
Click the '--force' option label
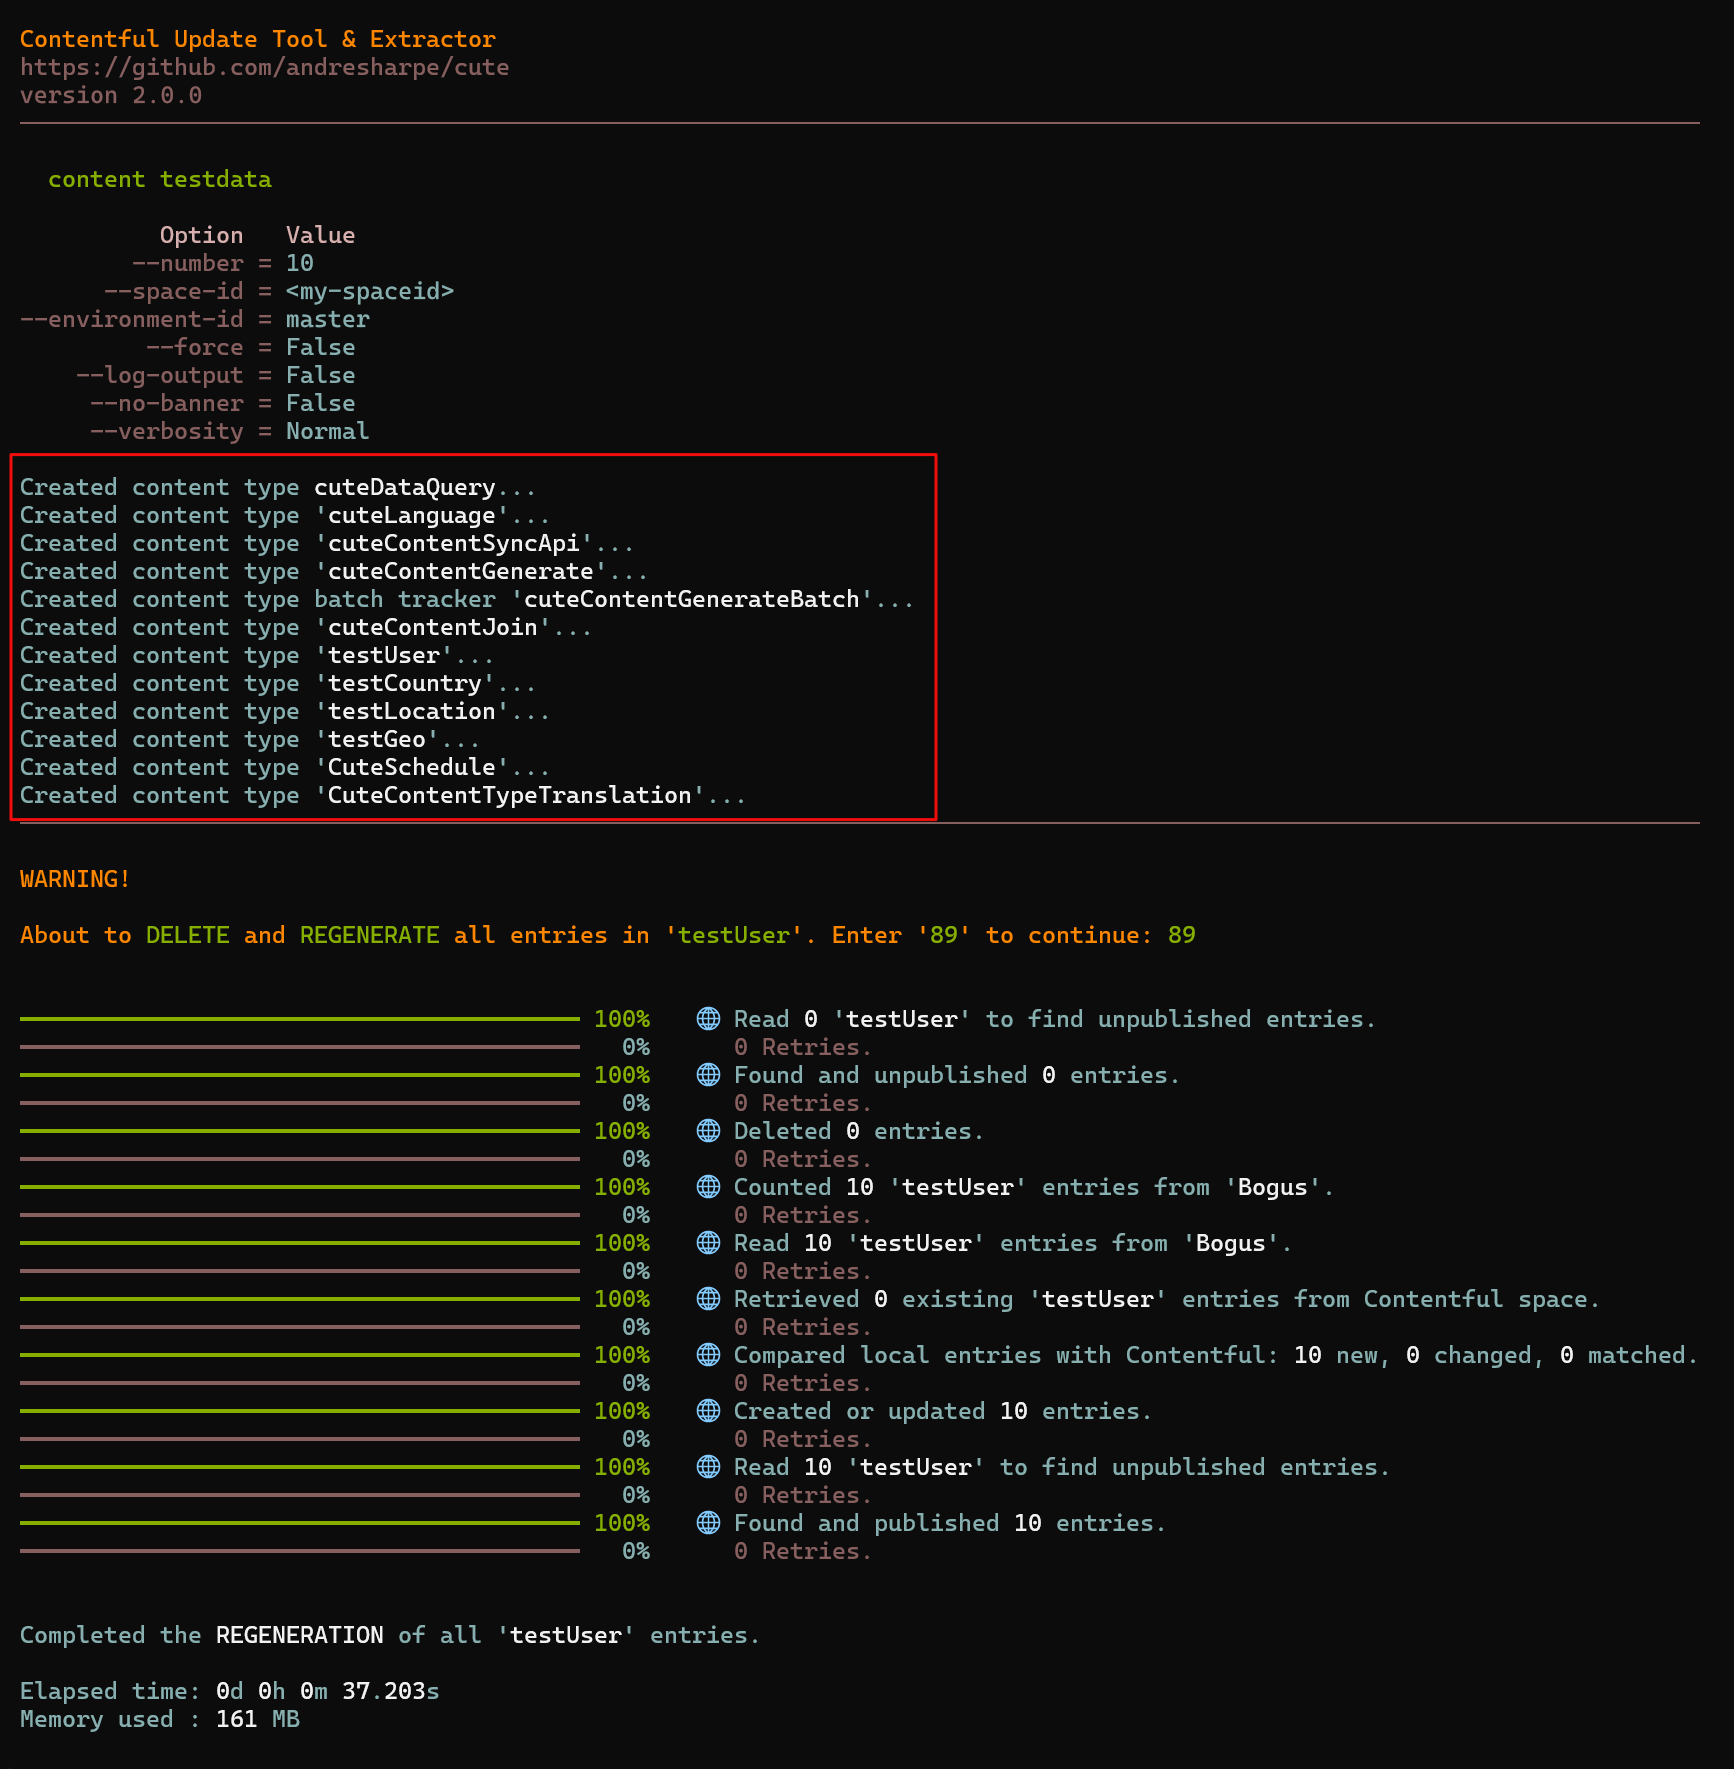195,347
